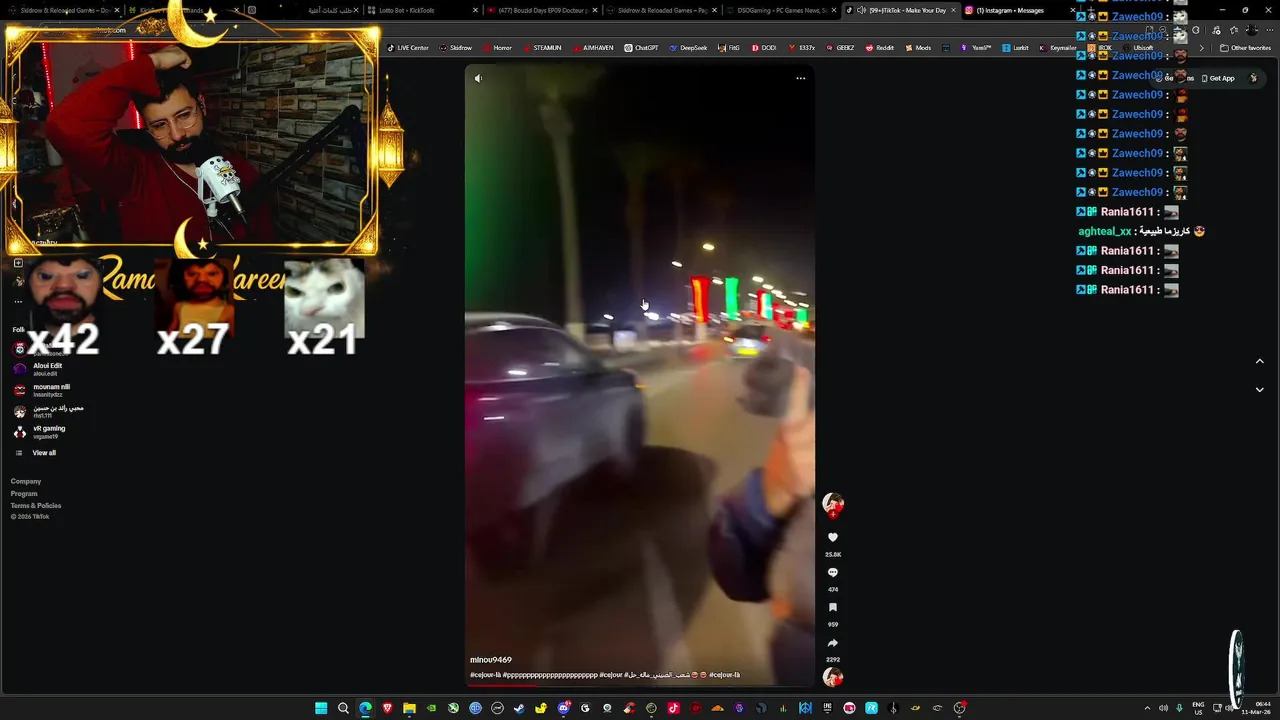Seek on the video progress bar
1280x720 pixels.
pos(640,686)
